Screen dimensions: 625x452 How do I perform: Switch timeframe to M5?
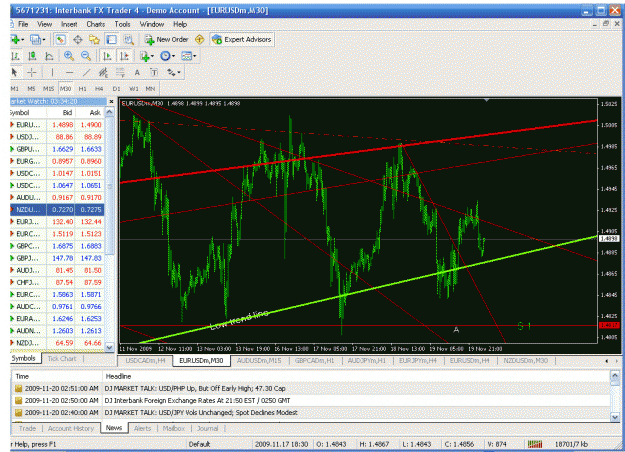pyautogui.click(x=31, y=89)
